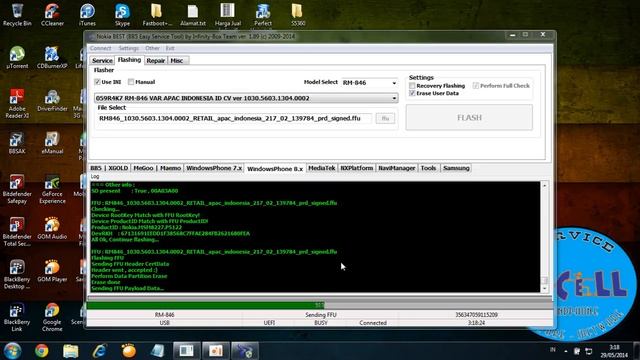Screen dimensions: 640x360
Task: Switch to Samsung tab
Action: click(x=456, y=168)
